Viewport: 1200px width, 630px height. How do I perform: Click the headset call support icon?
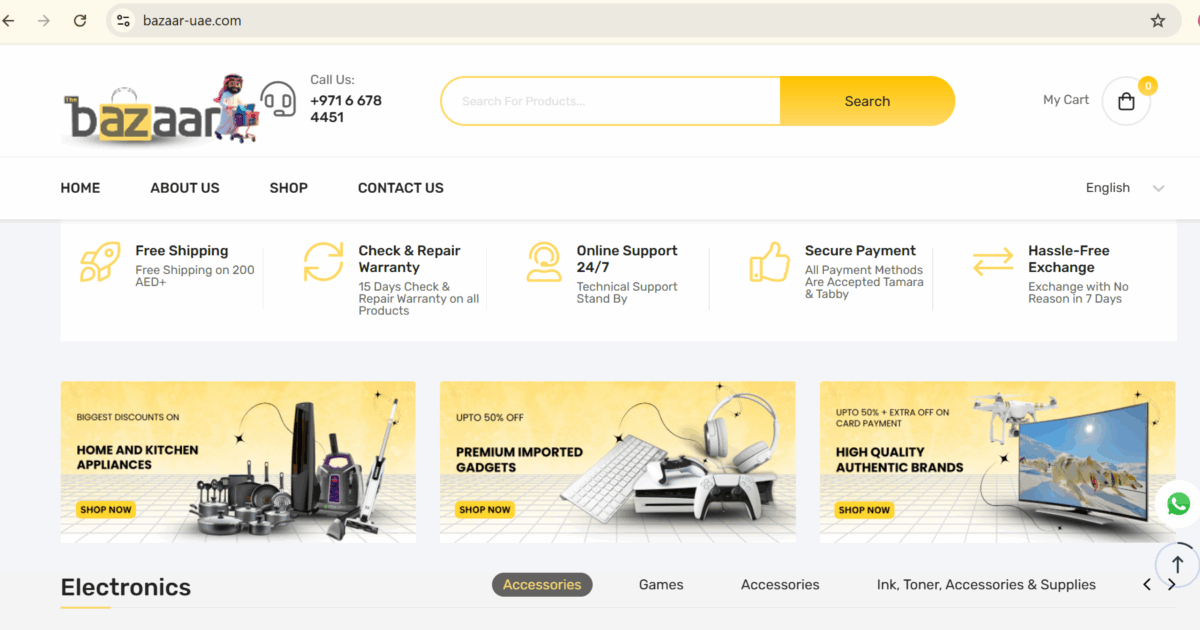278,100
